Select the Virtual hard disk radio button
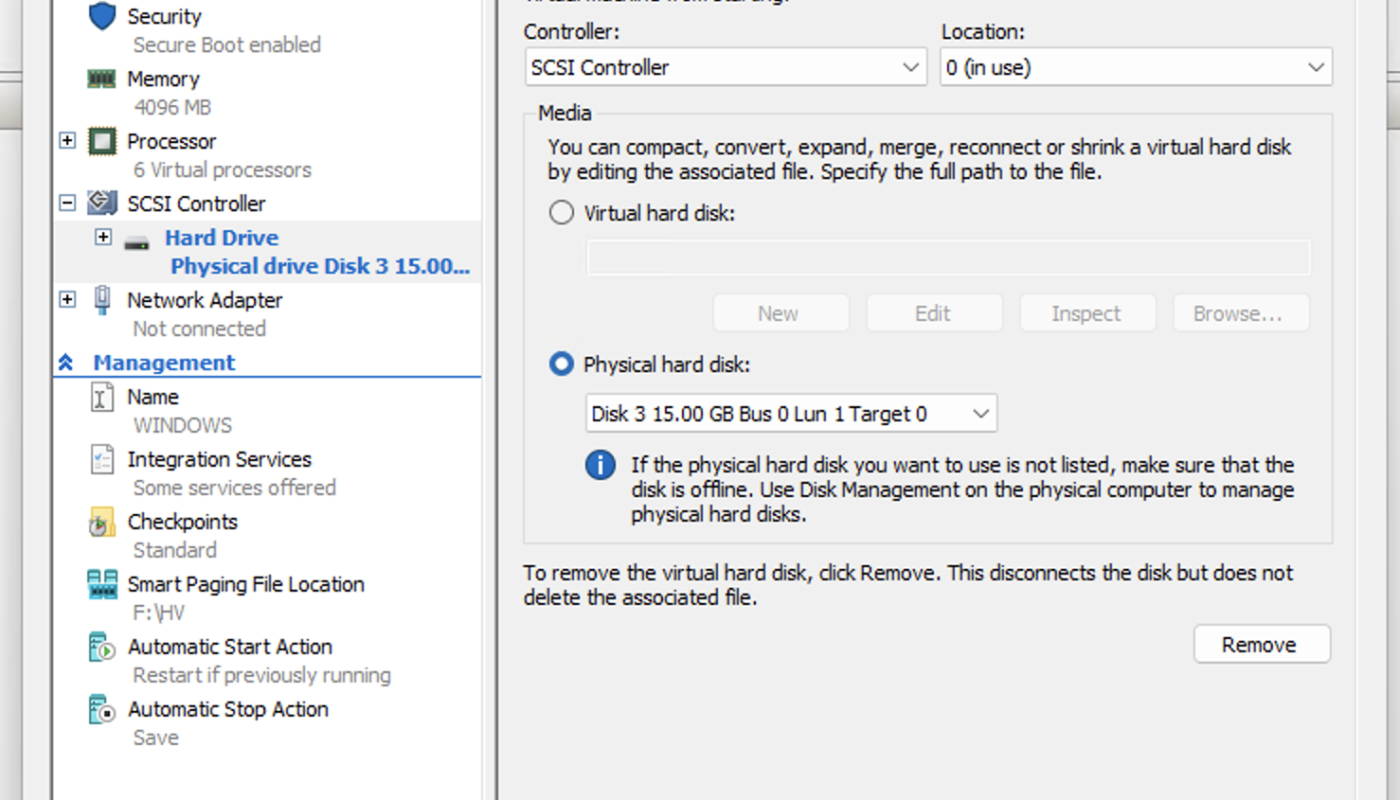 coord(562,213)
